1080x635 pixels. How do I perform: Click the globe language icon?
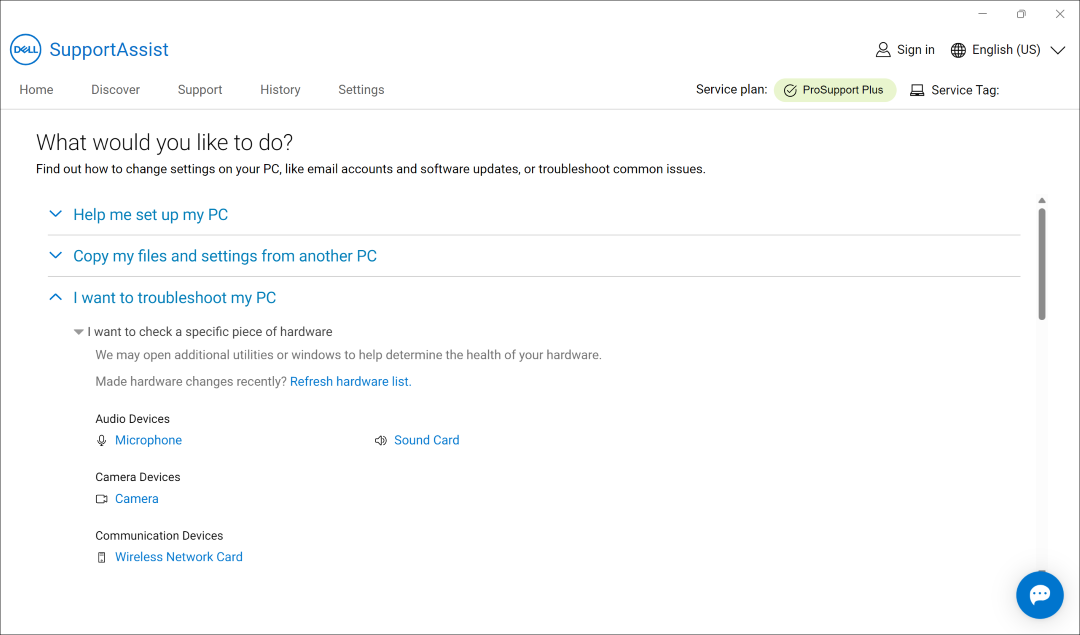pos(957,49)
